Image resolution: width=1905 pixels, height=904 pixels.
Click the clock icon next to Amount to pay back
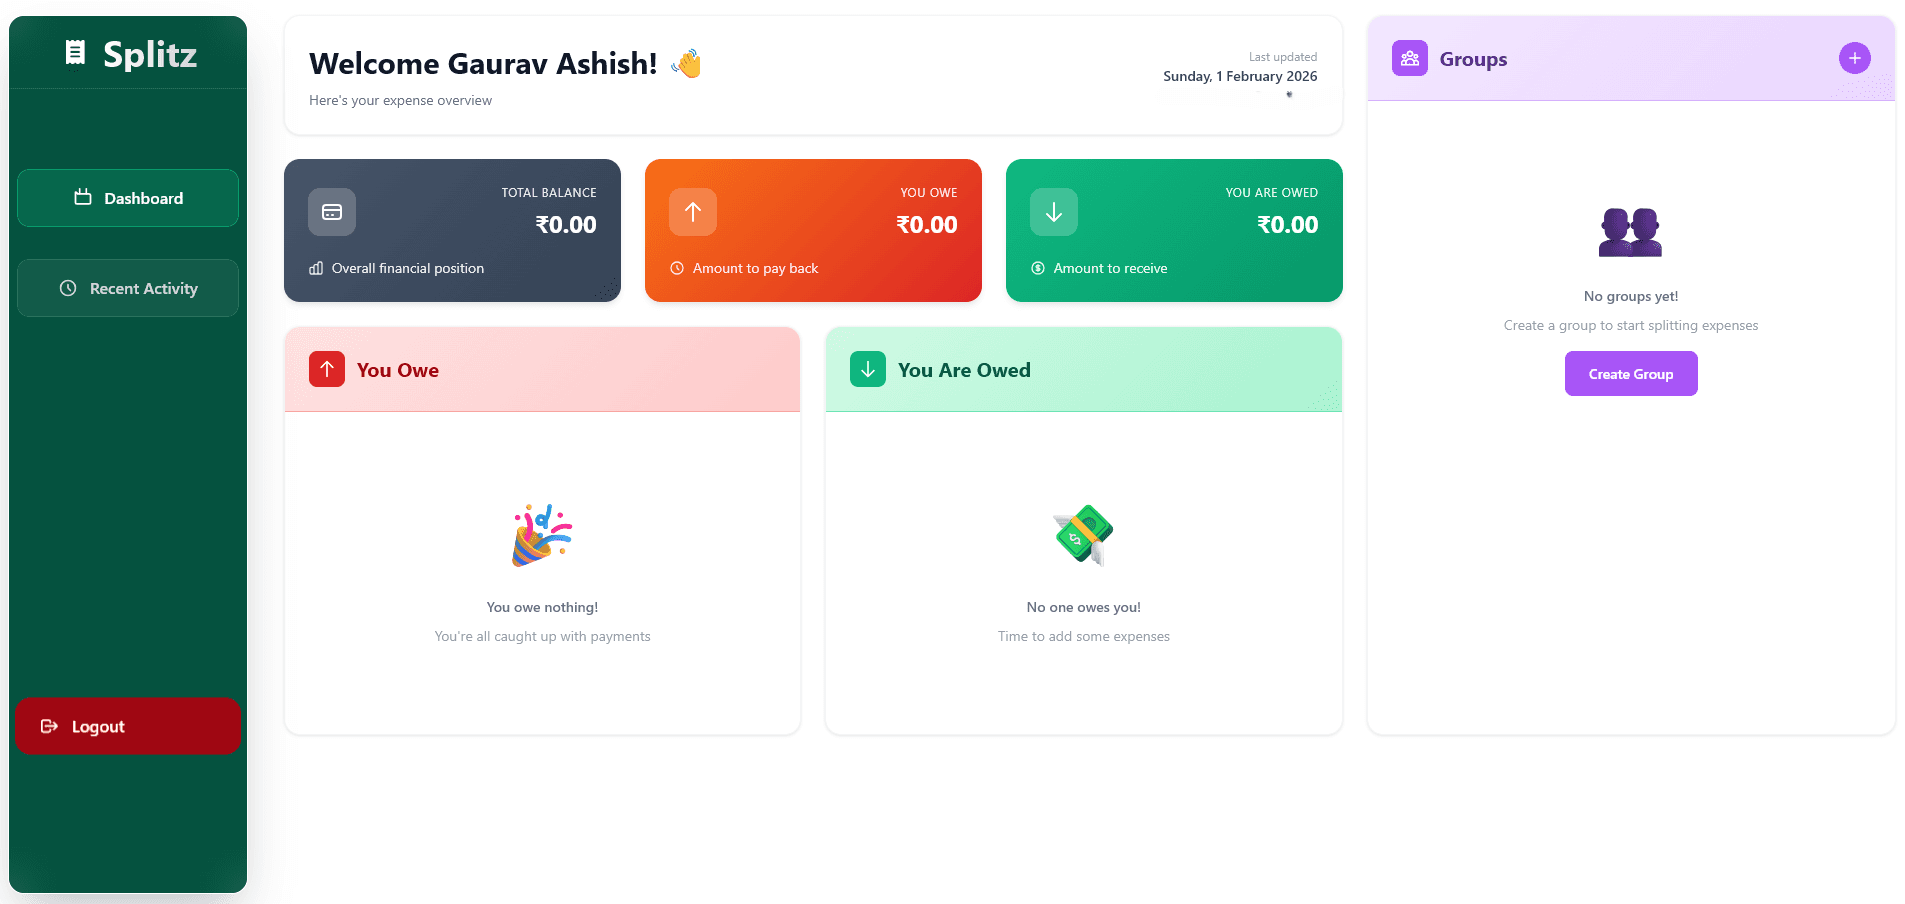coord(677,268)
